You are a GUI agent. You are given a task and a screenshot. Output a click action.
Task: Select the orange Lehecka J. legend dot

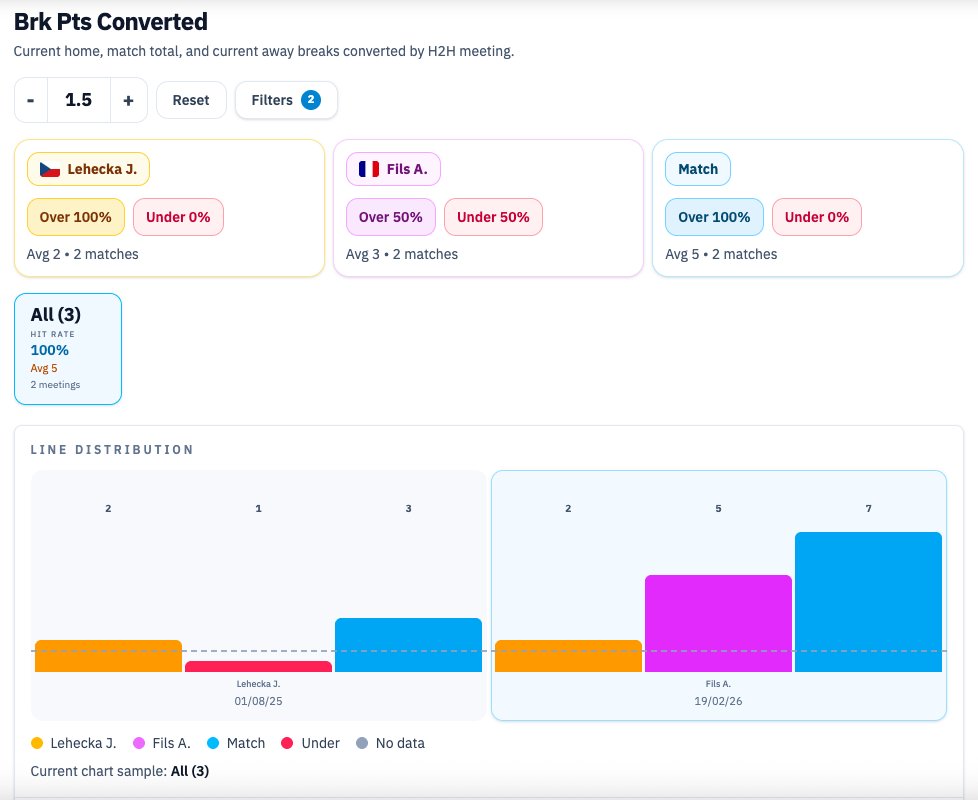(38, 743)
